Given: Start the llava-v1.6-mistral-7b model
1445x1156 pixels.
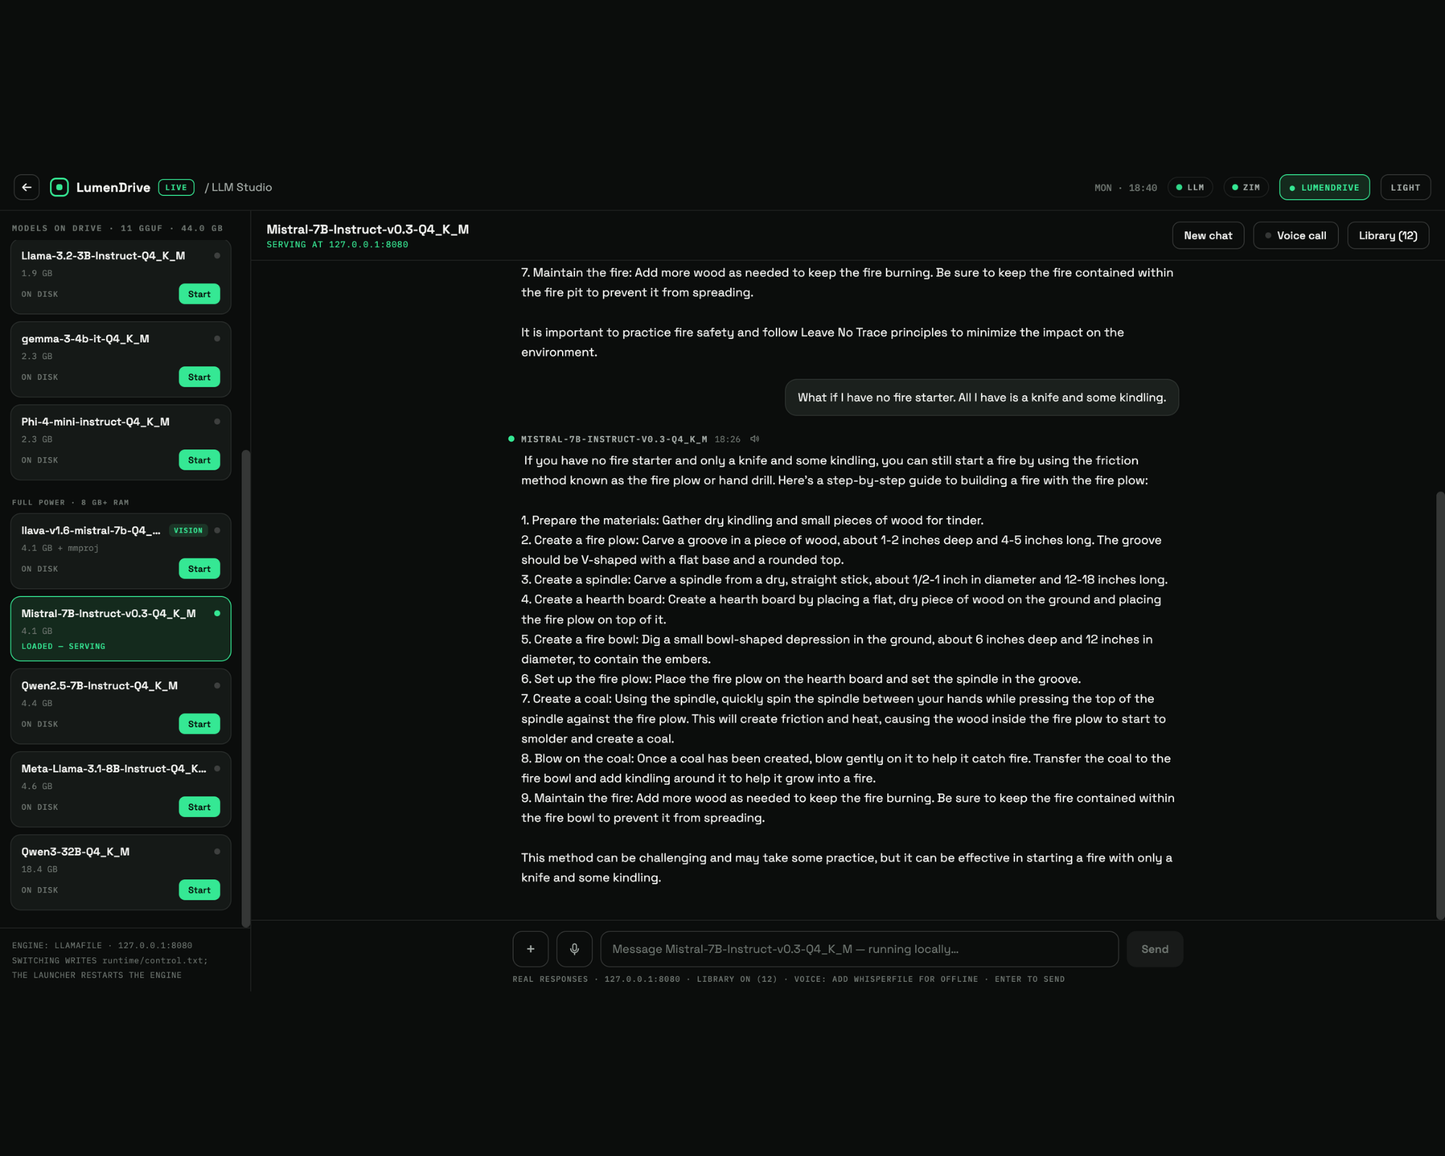Looking at the screenshot, I should pos(199,569).
